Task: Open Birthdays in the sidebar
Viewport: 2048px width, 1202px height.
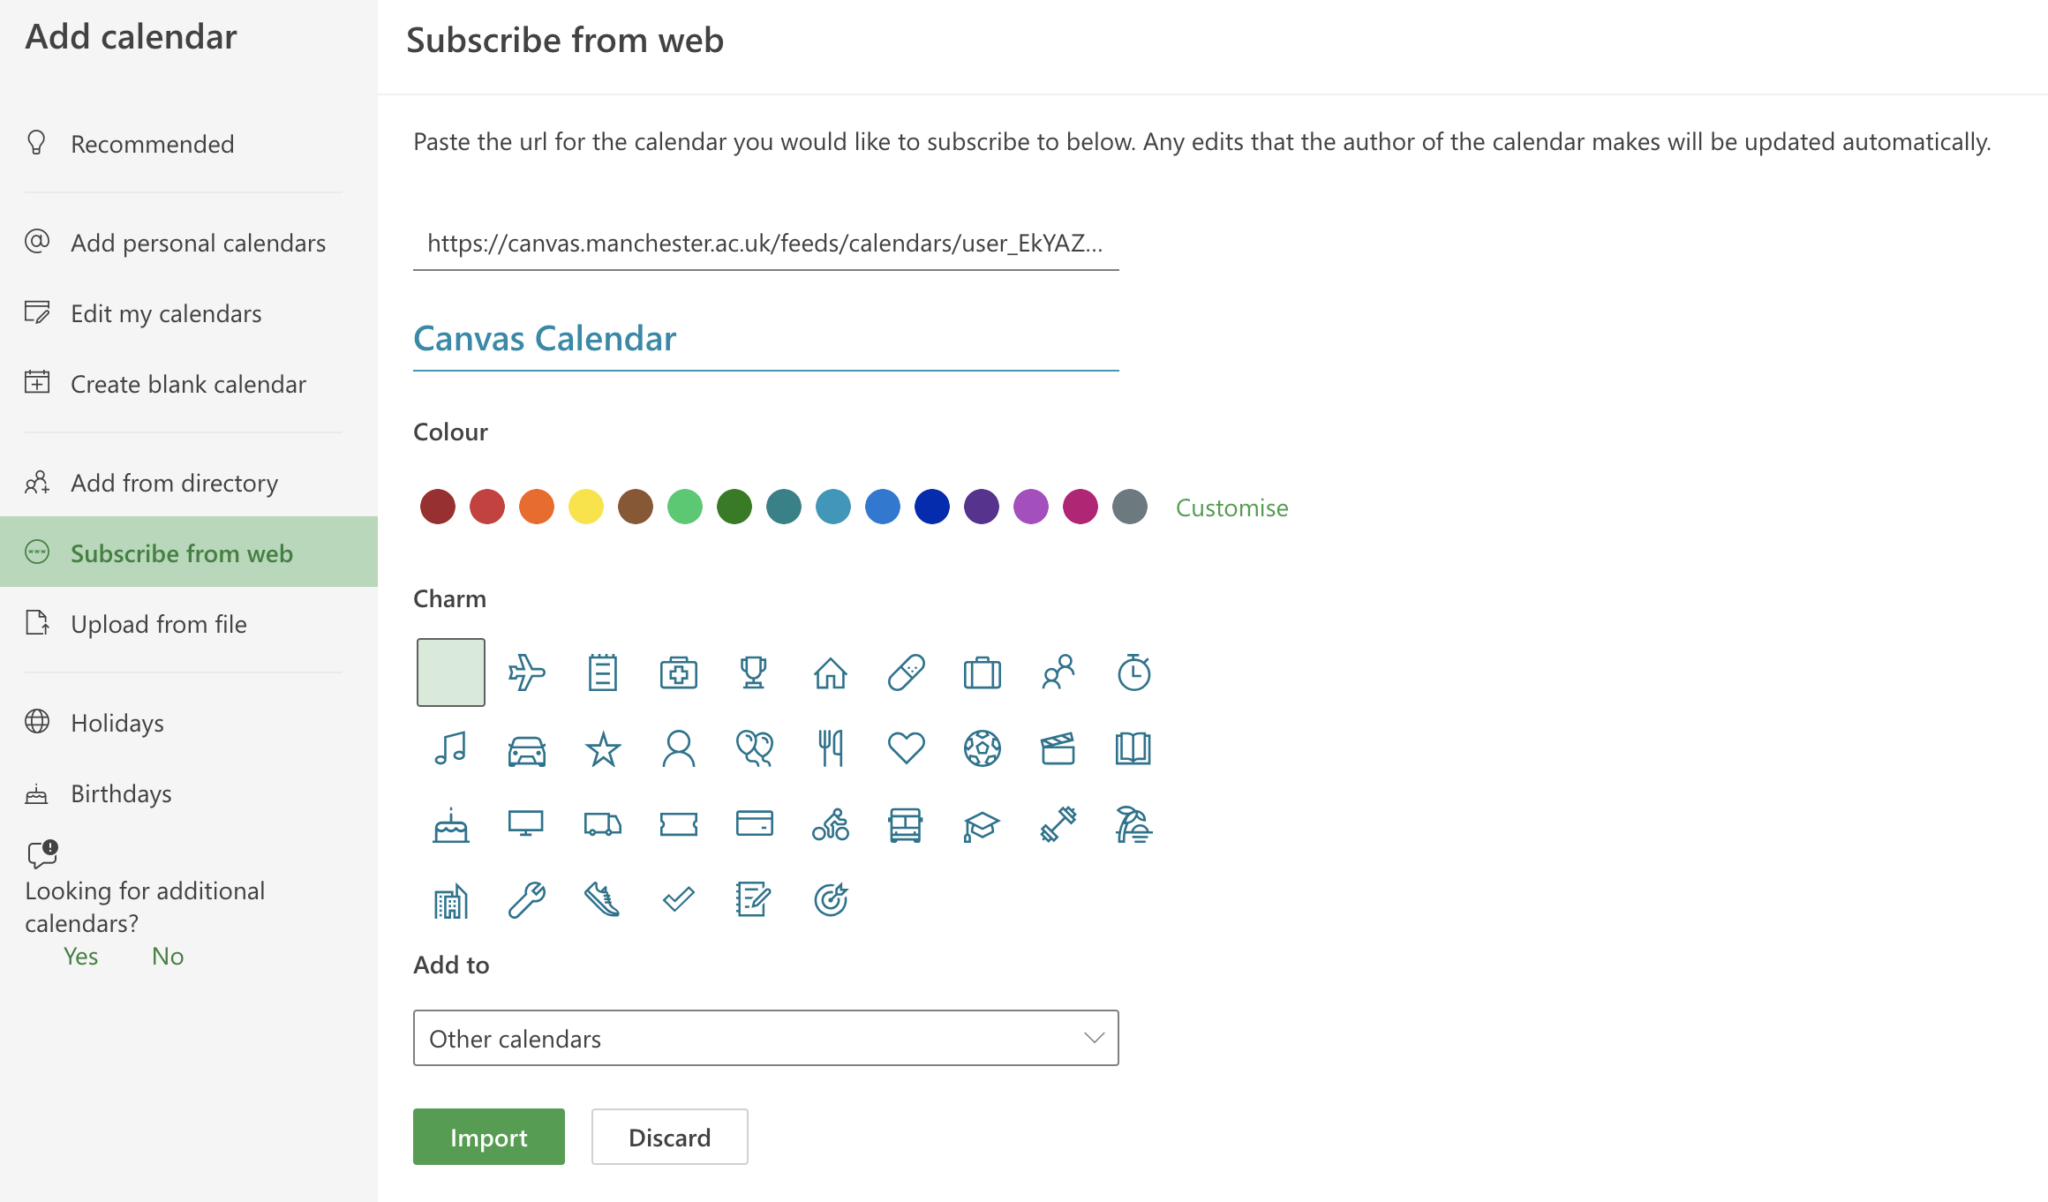Action: [x=121, y=793]
